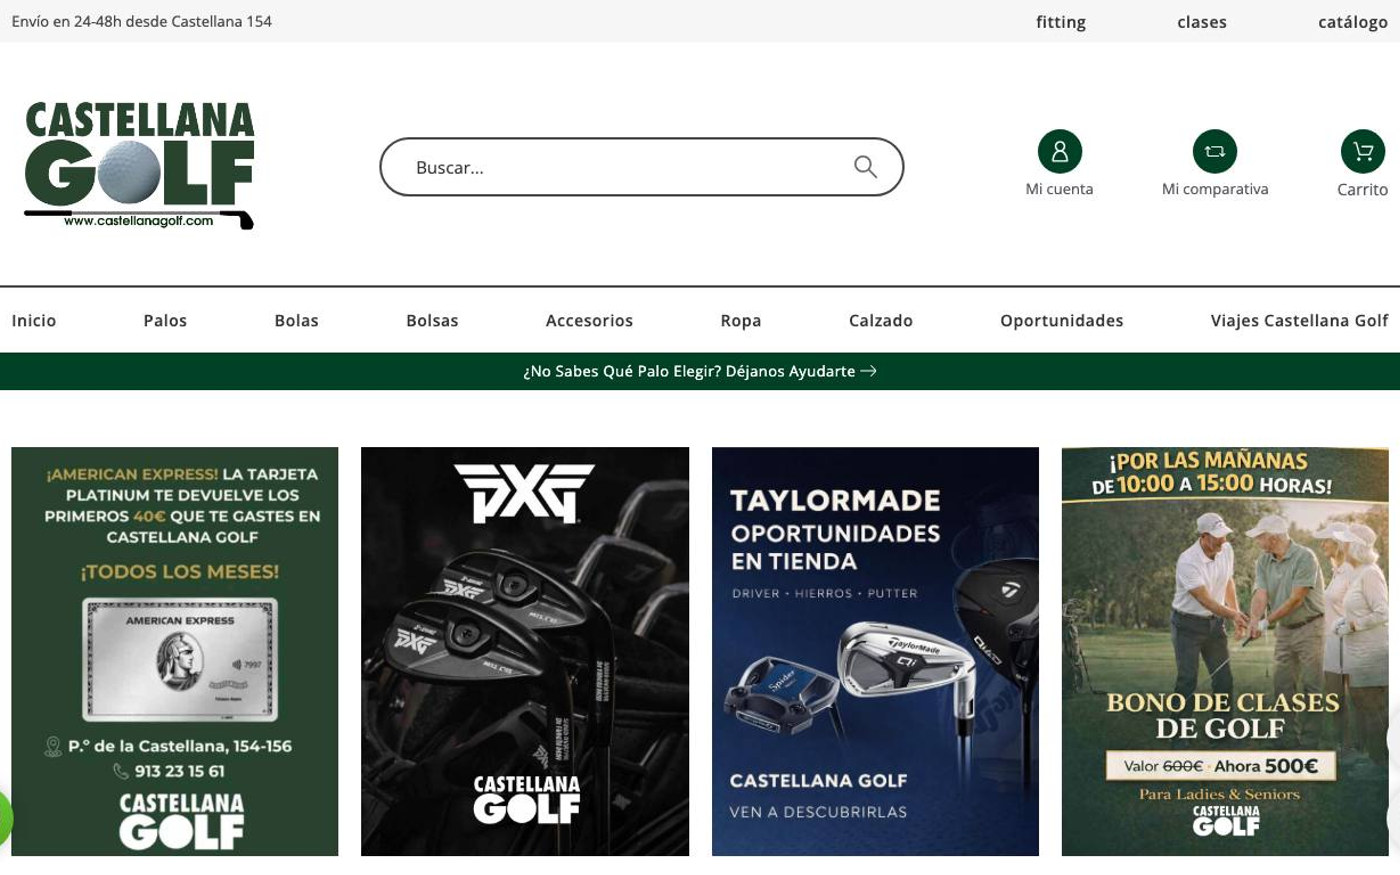
Task: Open the fitting link
Action: coord(1060,22)
